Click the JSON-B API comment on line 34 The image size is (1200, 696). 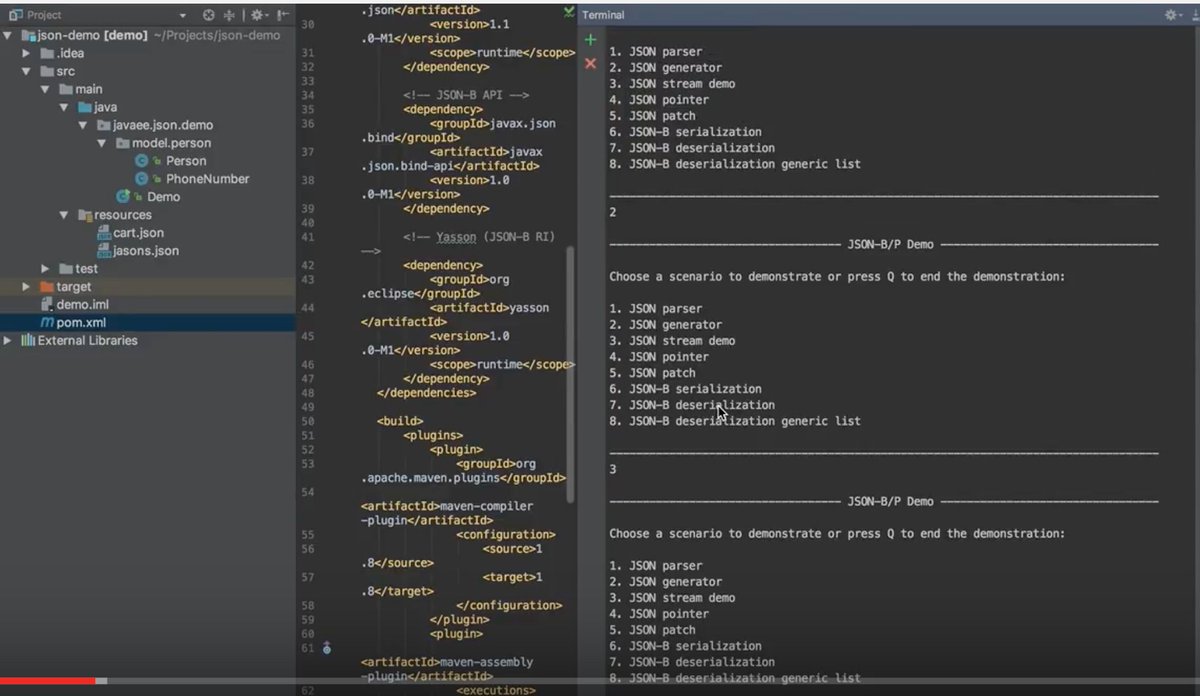click(x=466, y=95)
